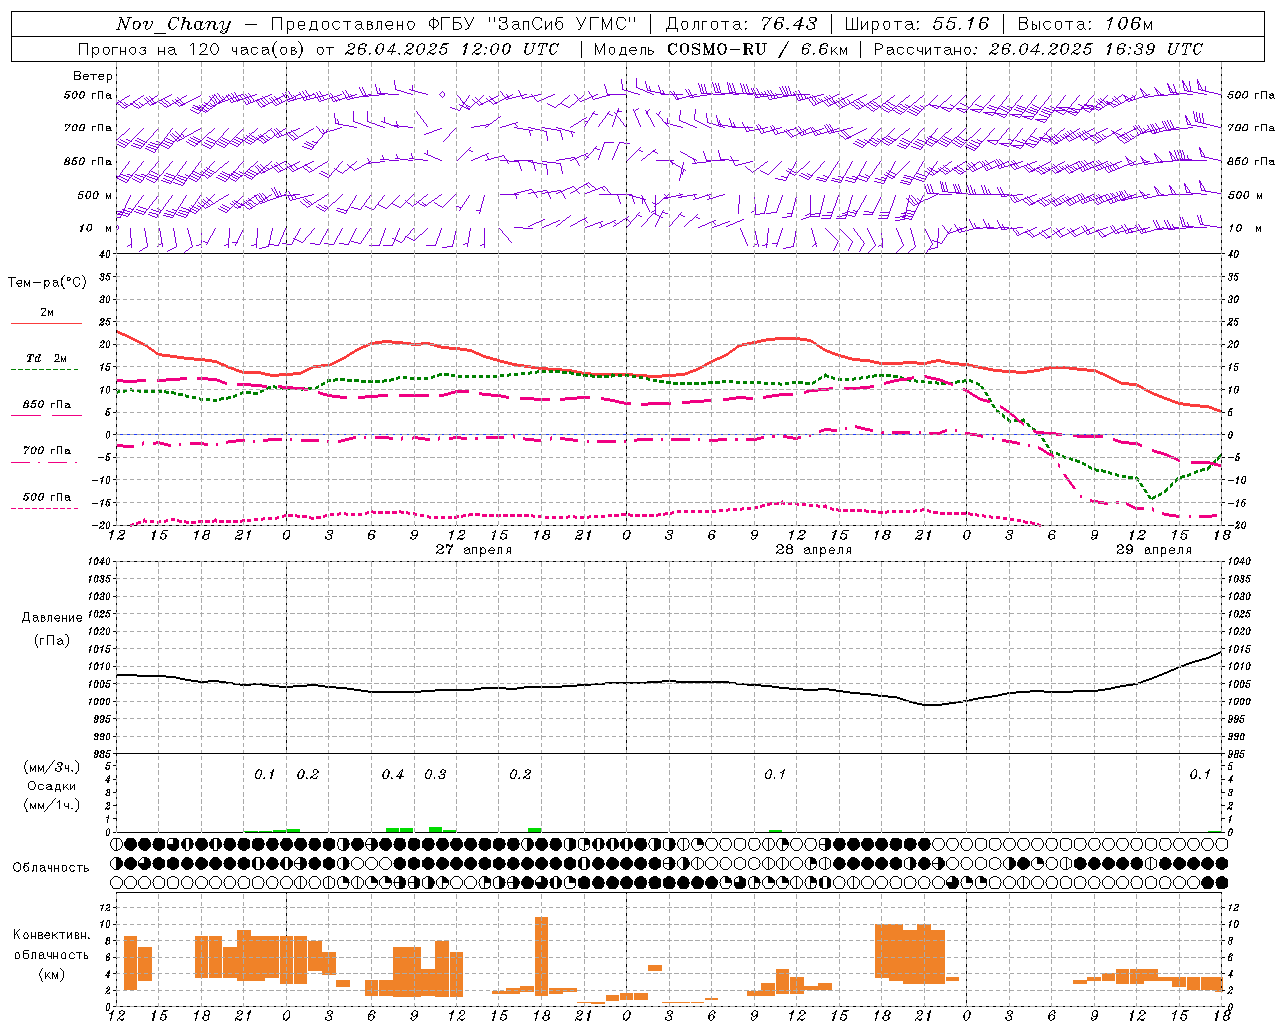1280x1024 pixels.
Task: Click the tallest orange convective cloud bar
Action: click(542, 956)
